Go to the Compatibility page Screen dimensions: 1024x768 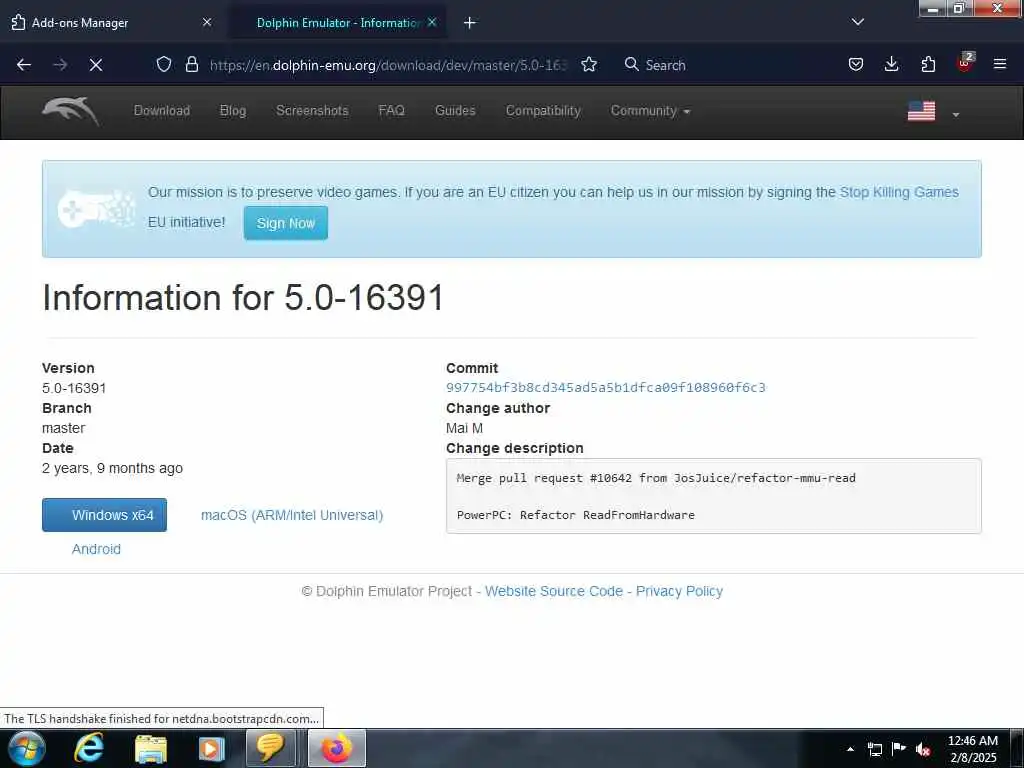543,111
